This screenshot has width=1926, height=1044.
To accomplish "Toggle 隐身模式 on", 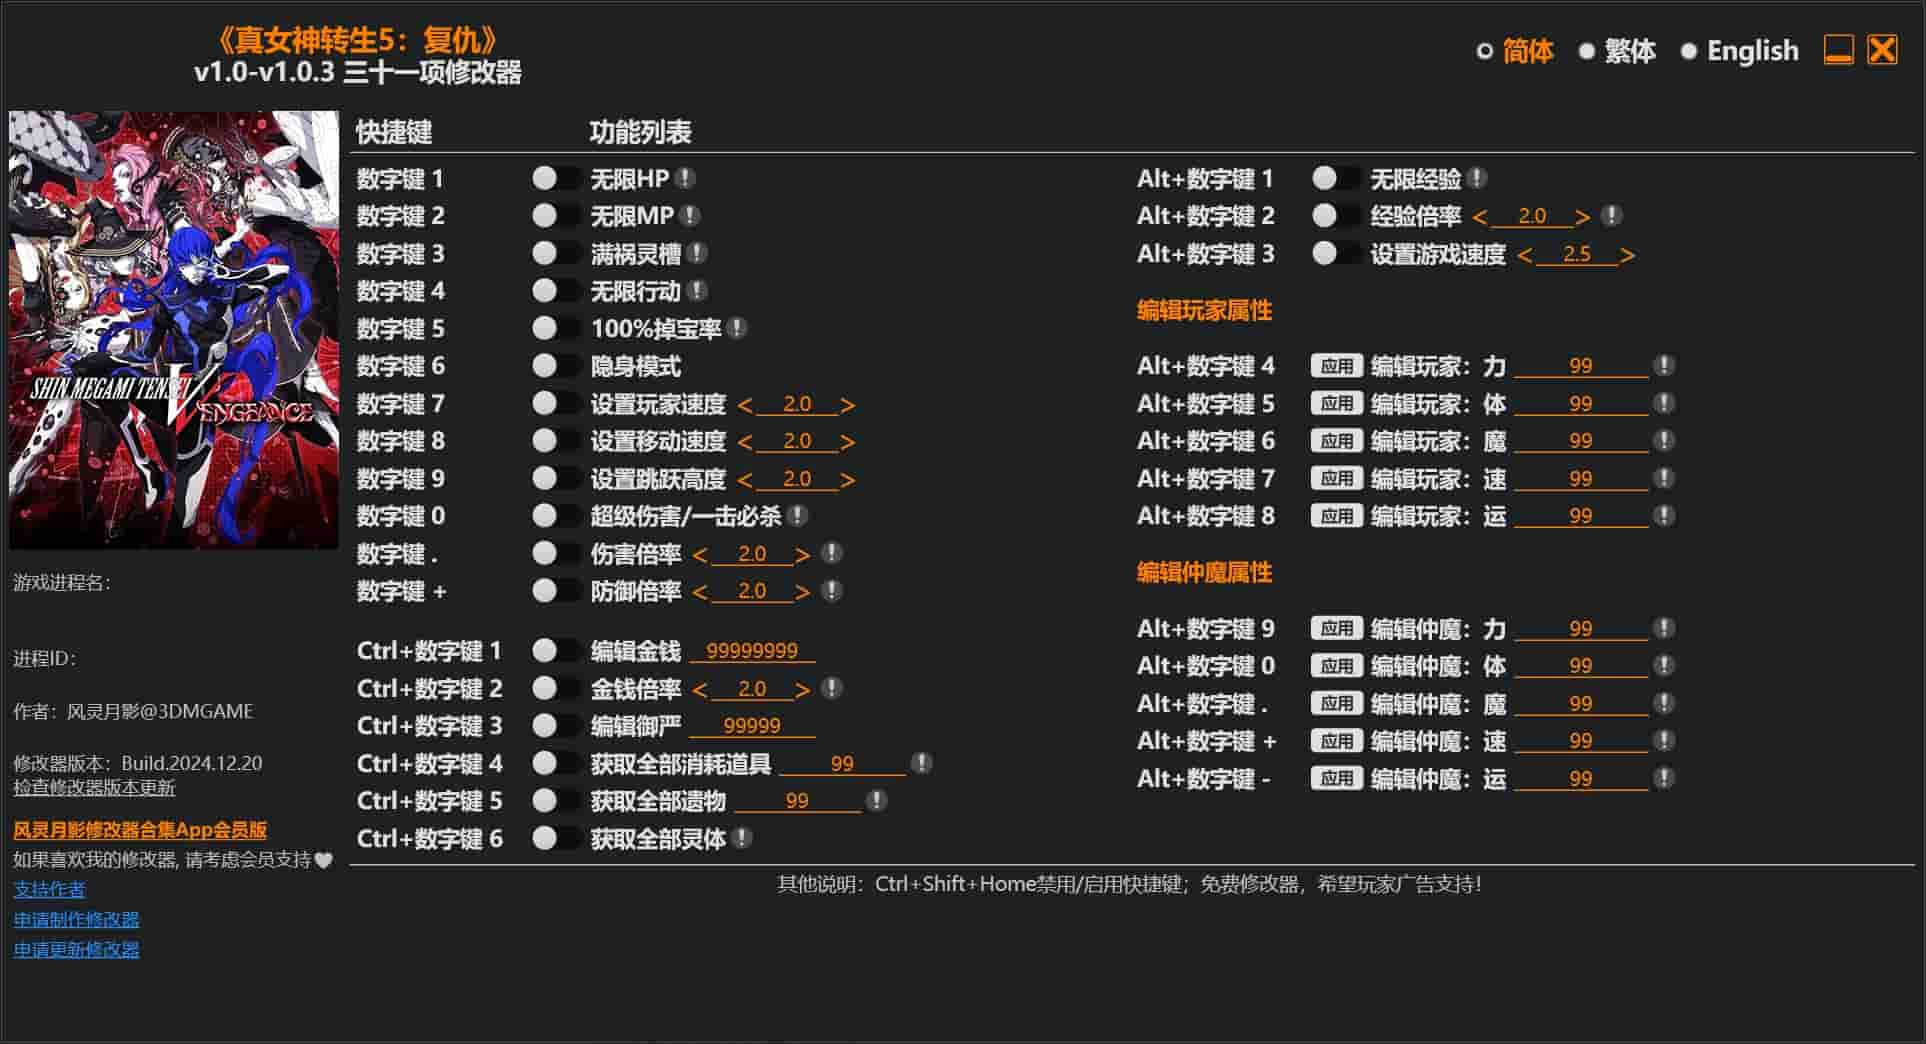I will (556, 366).
